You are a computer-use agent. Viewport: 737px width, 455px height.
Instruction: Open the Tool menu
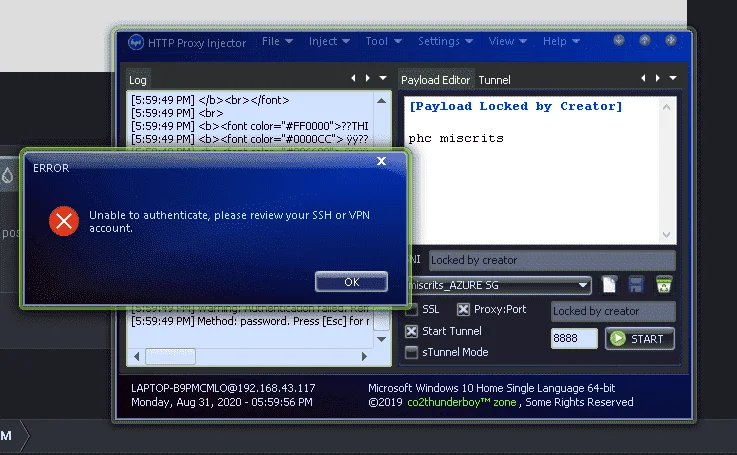click(x=384, y=41)
